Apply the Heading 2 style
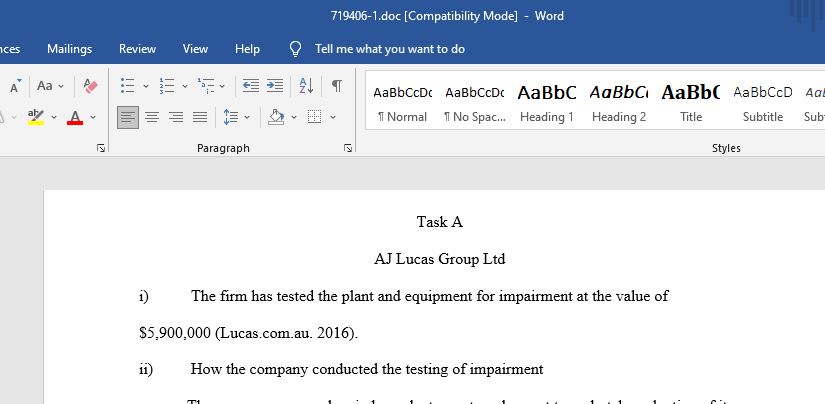825x404 pixels. 619,102
